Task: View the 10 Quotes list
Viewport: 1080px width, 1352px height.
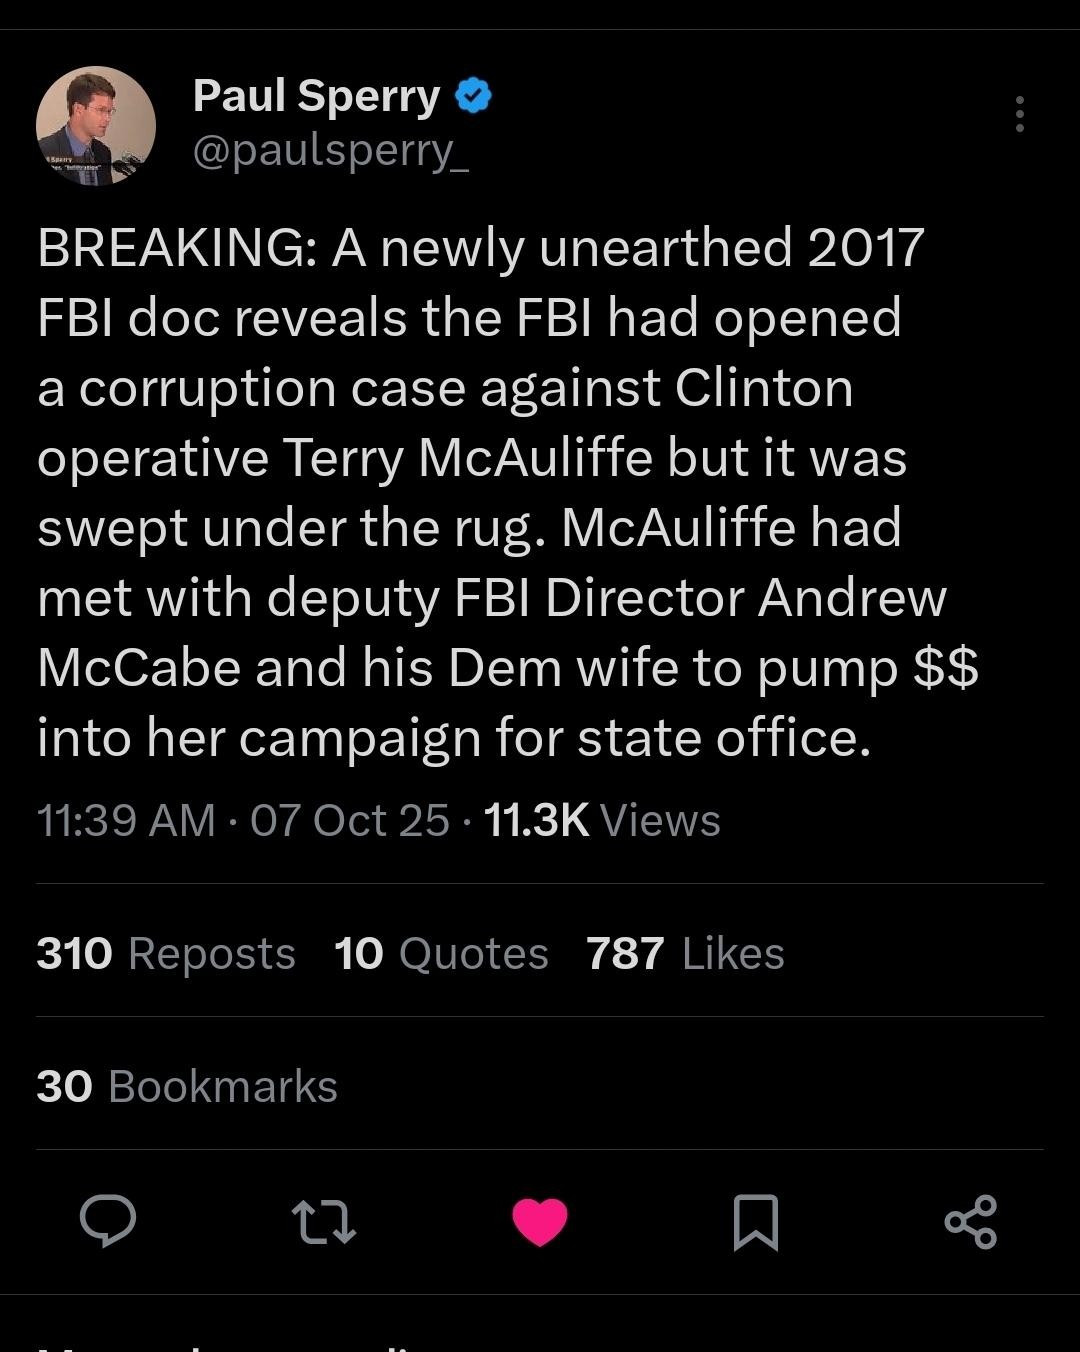Action: 441,953
